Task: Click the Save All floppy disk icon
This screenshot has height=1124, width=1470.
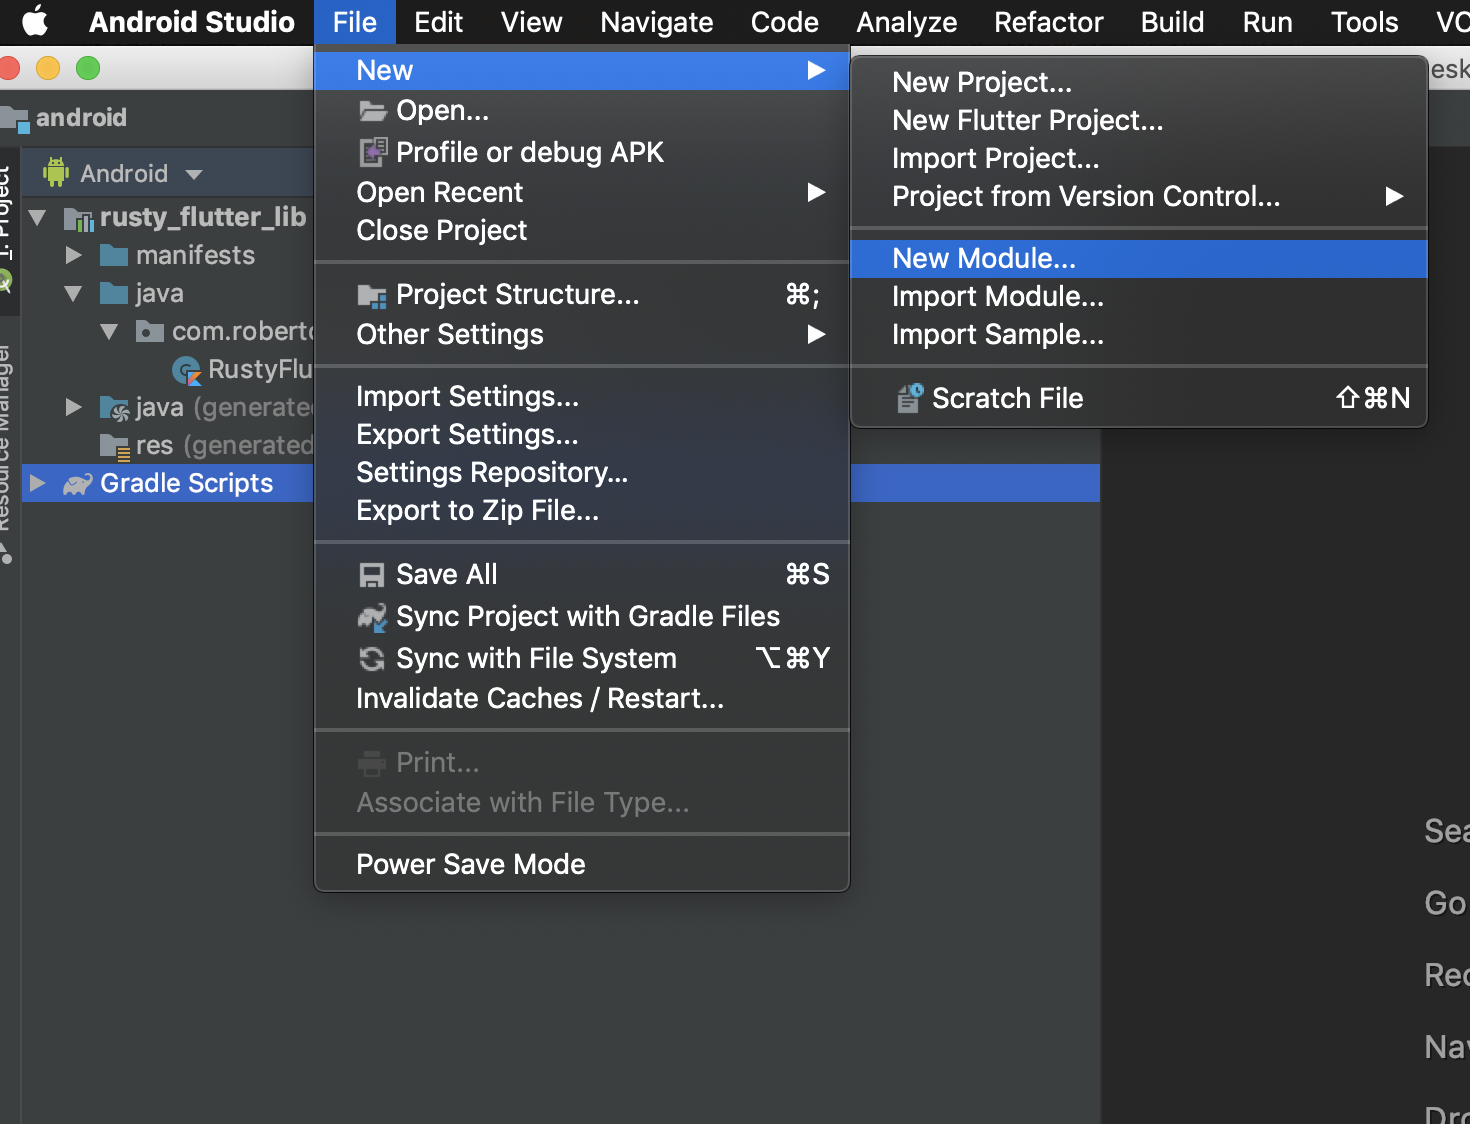Action: coord(372,574)
